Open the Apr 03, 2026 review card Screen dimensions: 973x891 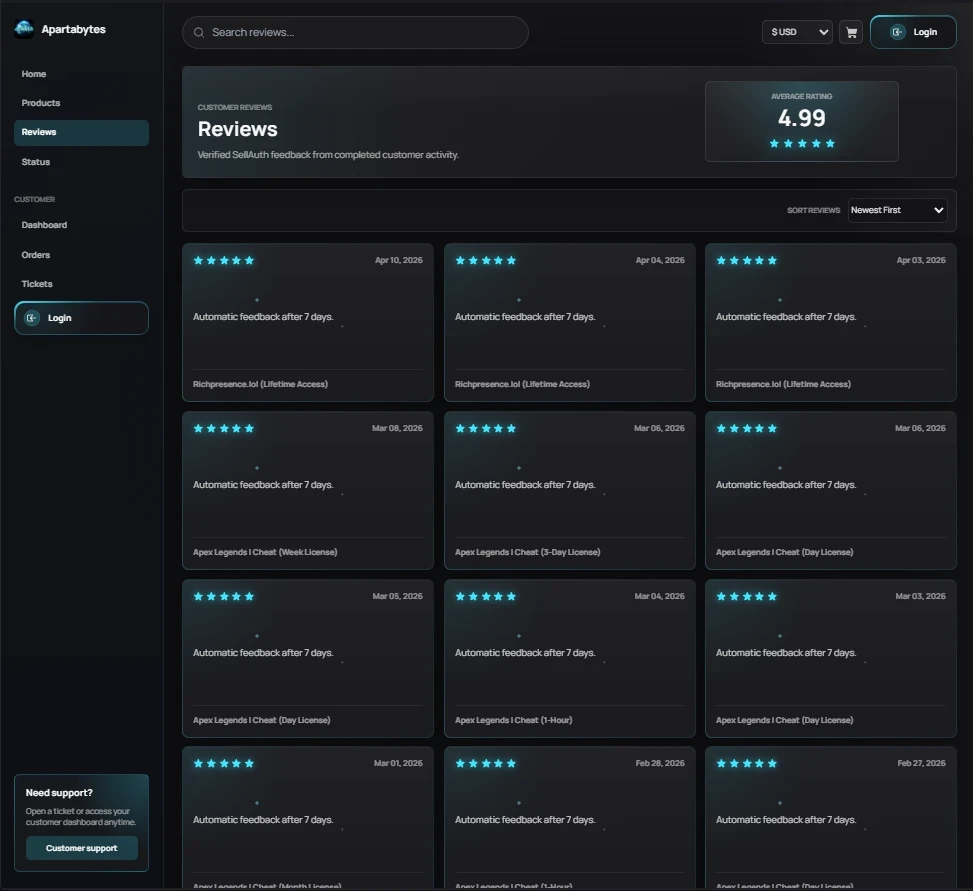click(831, 323)
